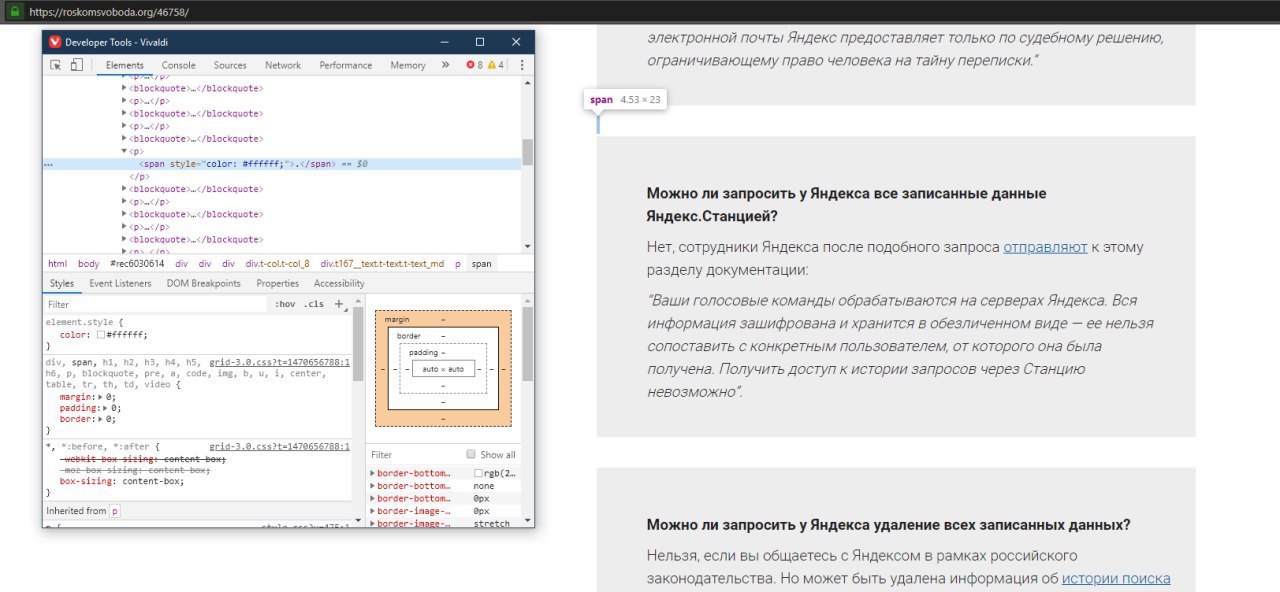Expand the padding shorthand property arrow
Image resolution: width=1280 pixels, height=592 pixels.
(104, 408)
